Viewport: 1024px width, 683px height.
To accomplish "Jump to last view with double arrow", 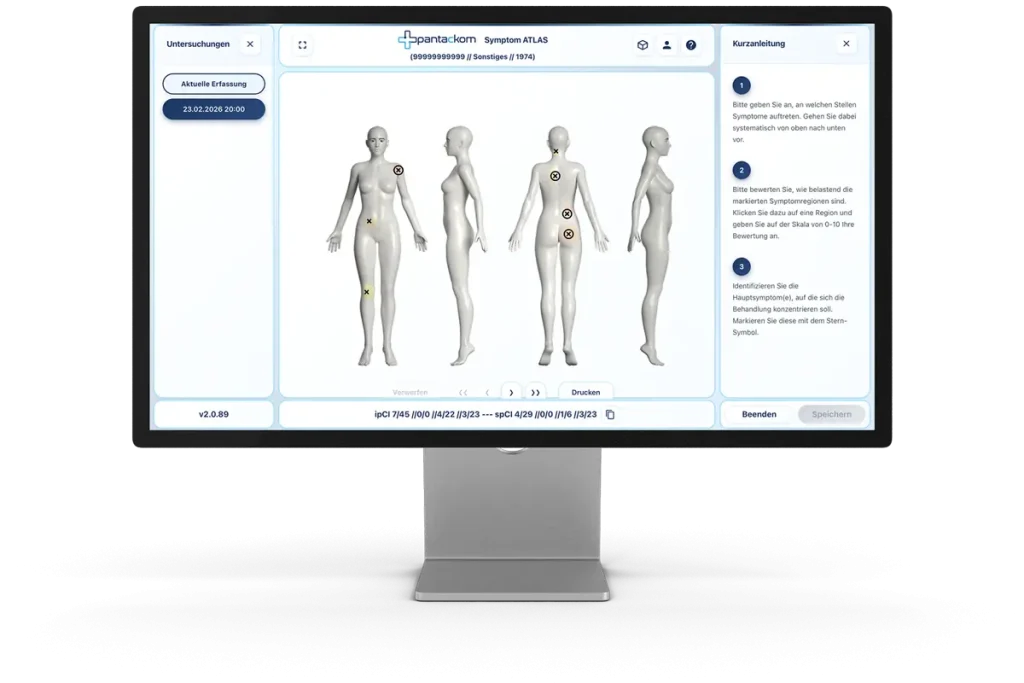I will [x=535, y=393].
